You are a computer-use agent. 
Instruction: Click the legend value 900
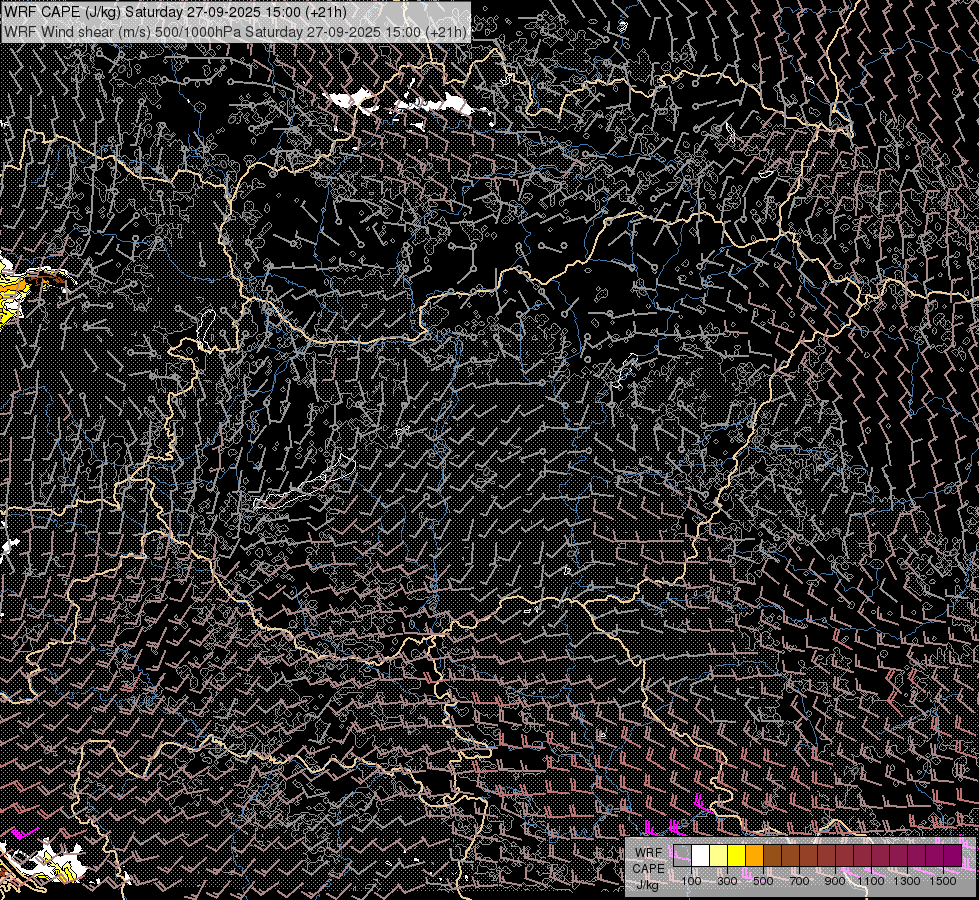(835, 881)
